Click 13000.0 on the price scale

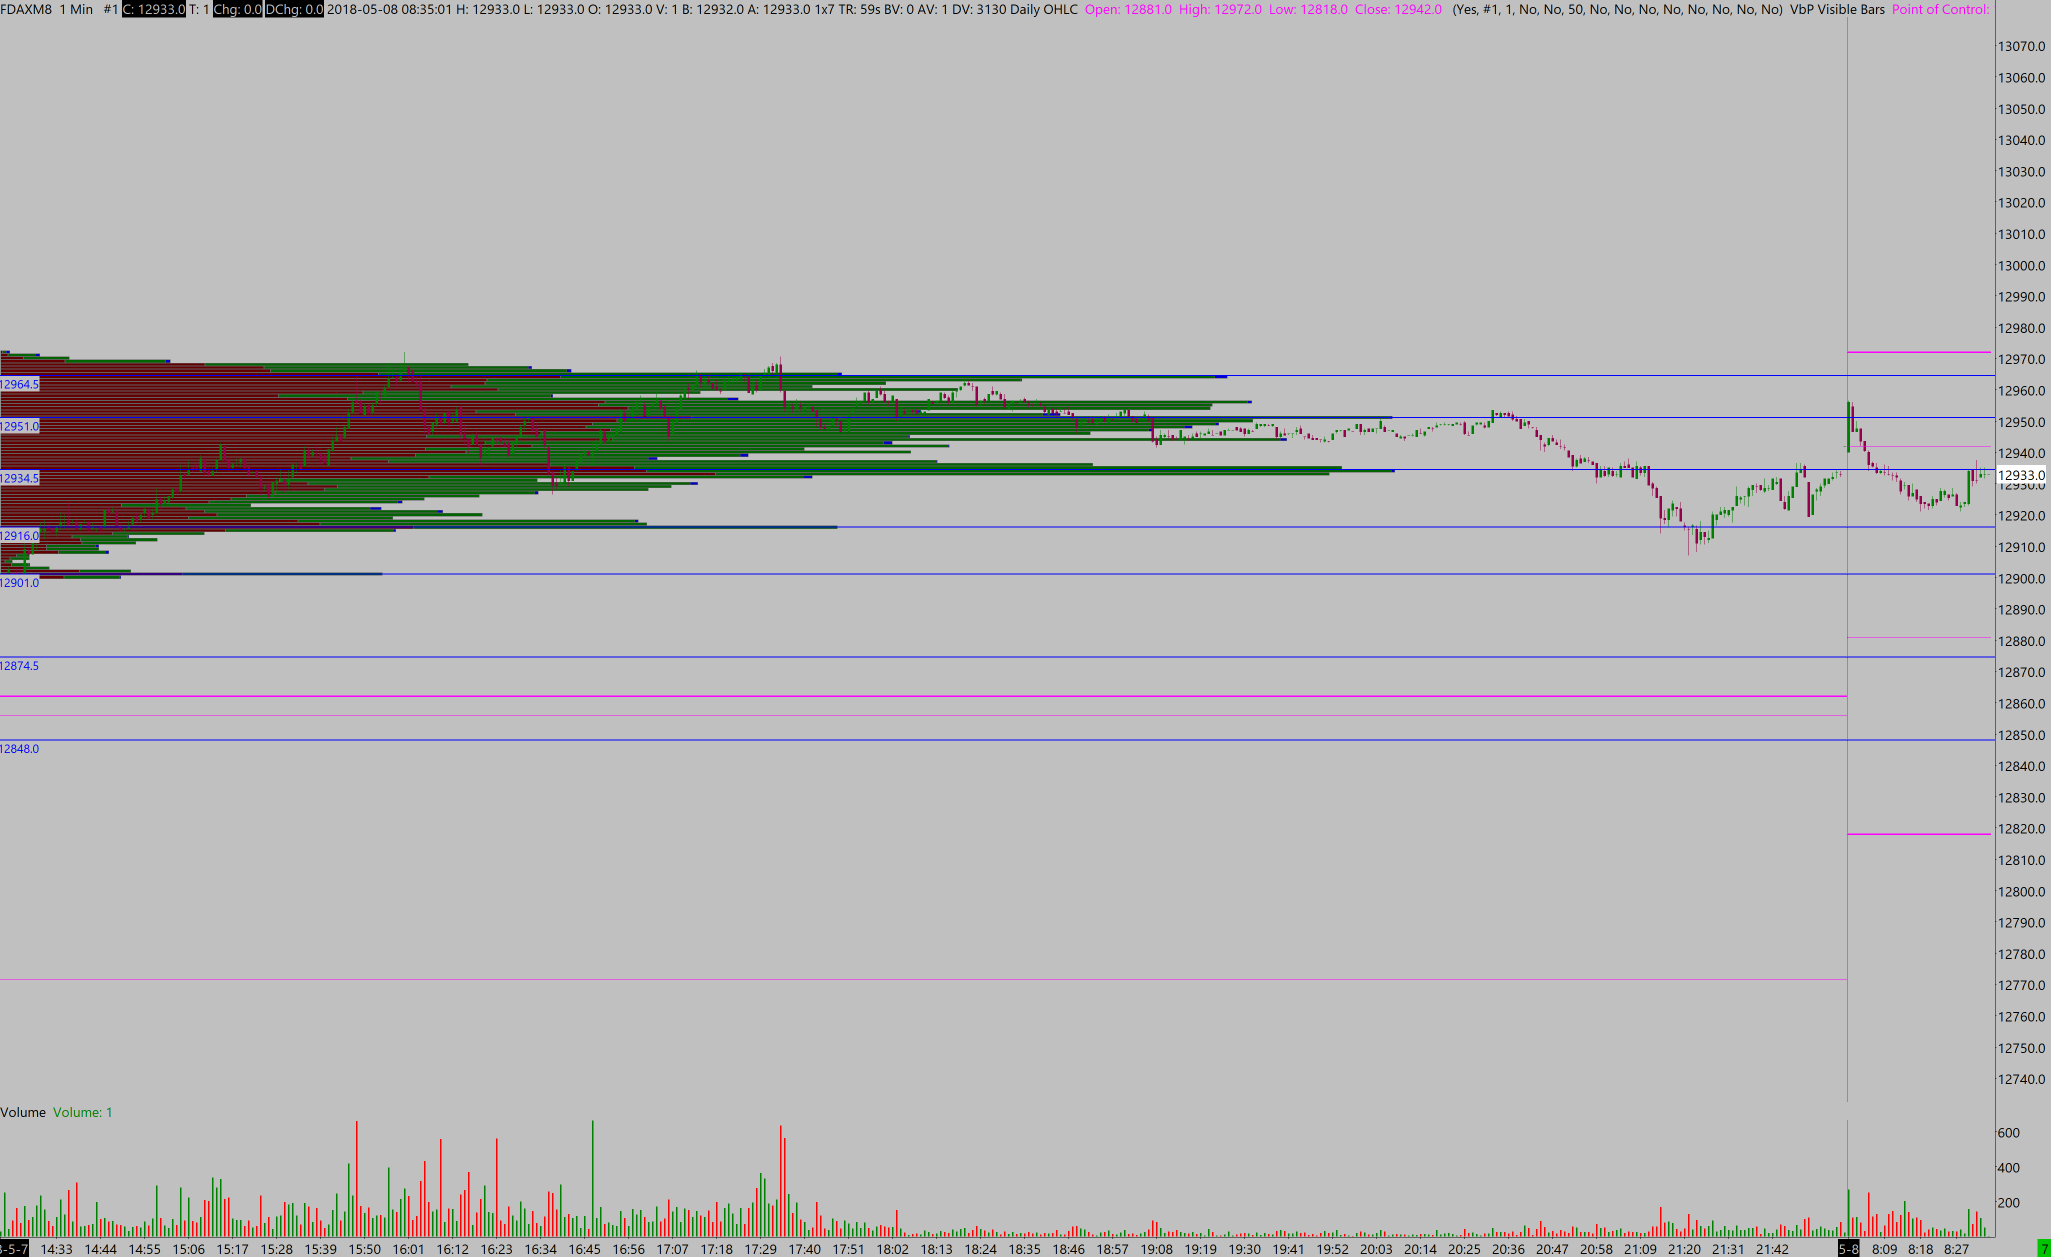[x=2021, y=265]
